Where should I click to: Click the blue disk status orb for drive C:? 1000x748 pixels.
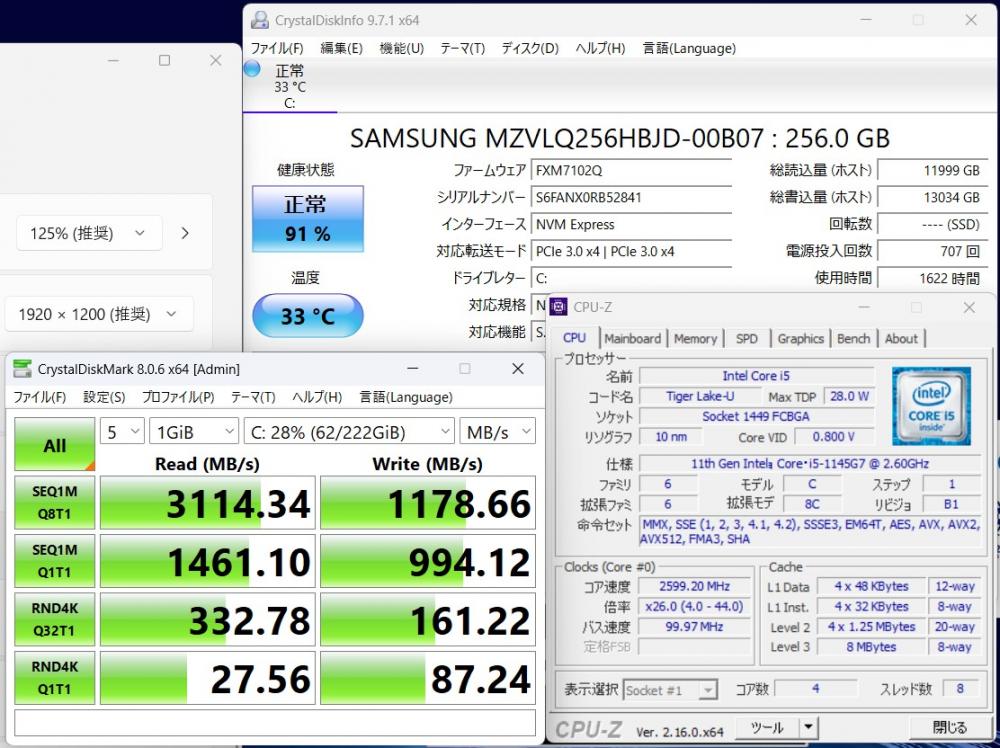tap(252, 69)
